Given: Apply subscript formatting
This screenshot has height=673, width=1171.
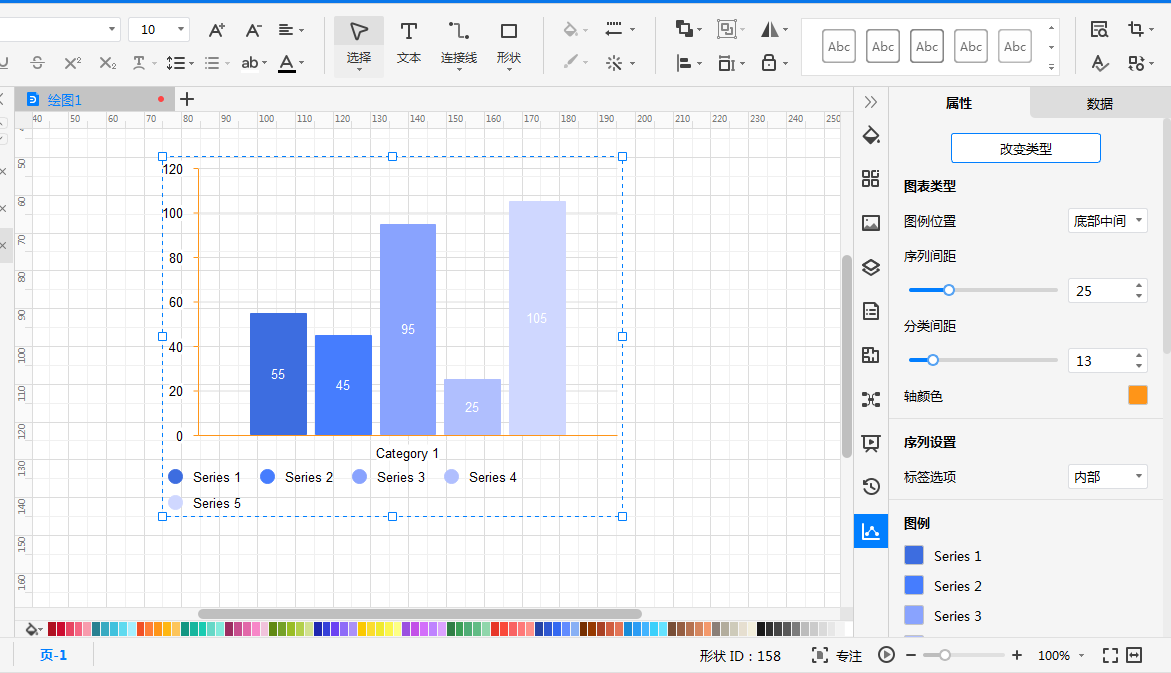Looking at the screenshot, I should click(108, 63).
